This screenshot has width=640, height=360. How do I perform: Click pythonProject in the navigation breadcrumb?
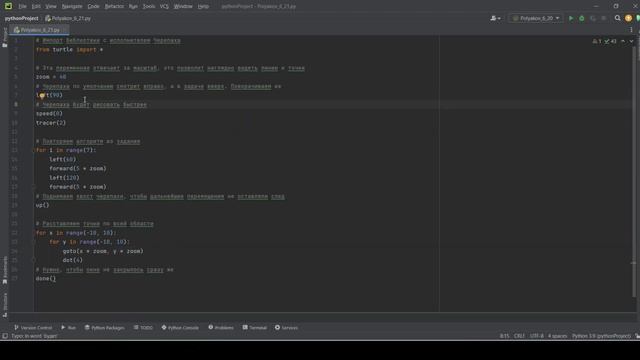coord(21,18)
